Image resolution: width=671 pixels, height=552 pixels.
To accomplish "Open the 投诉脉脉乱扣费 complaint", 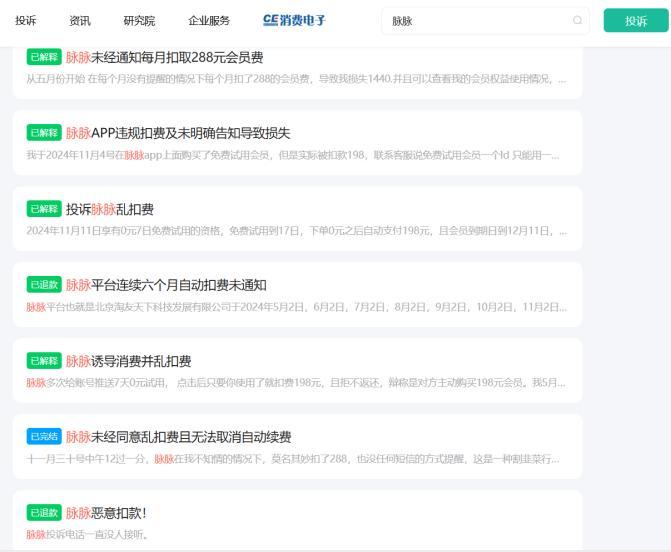I will click(110, 209).
